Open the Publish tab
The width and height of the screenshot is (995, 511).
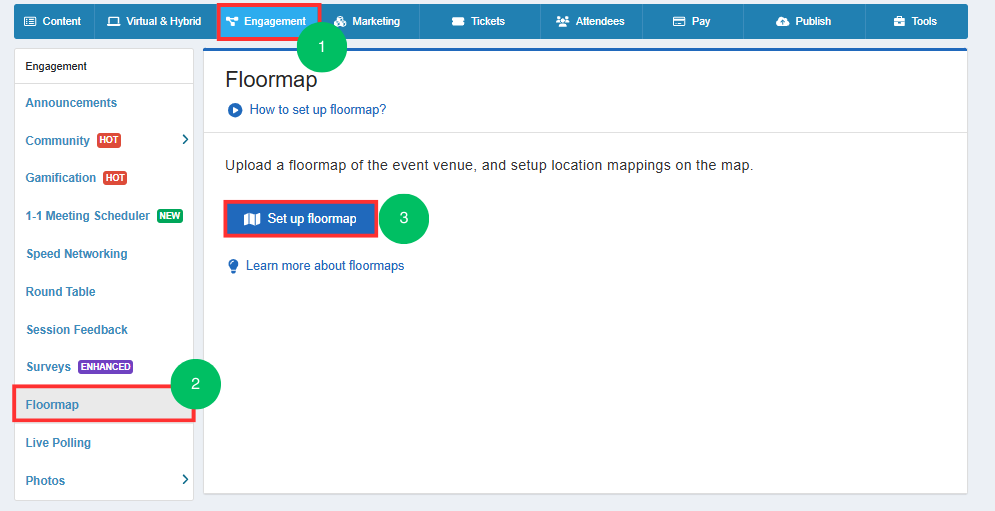(x=804, y=21)
